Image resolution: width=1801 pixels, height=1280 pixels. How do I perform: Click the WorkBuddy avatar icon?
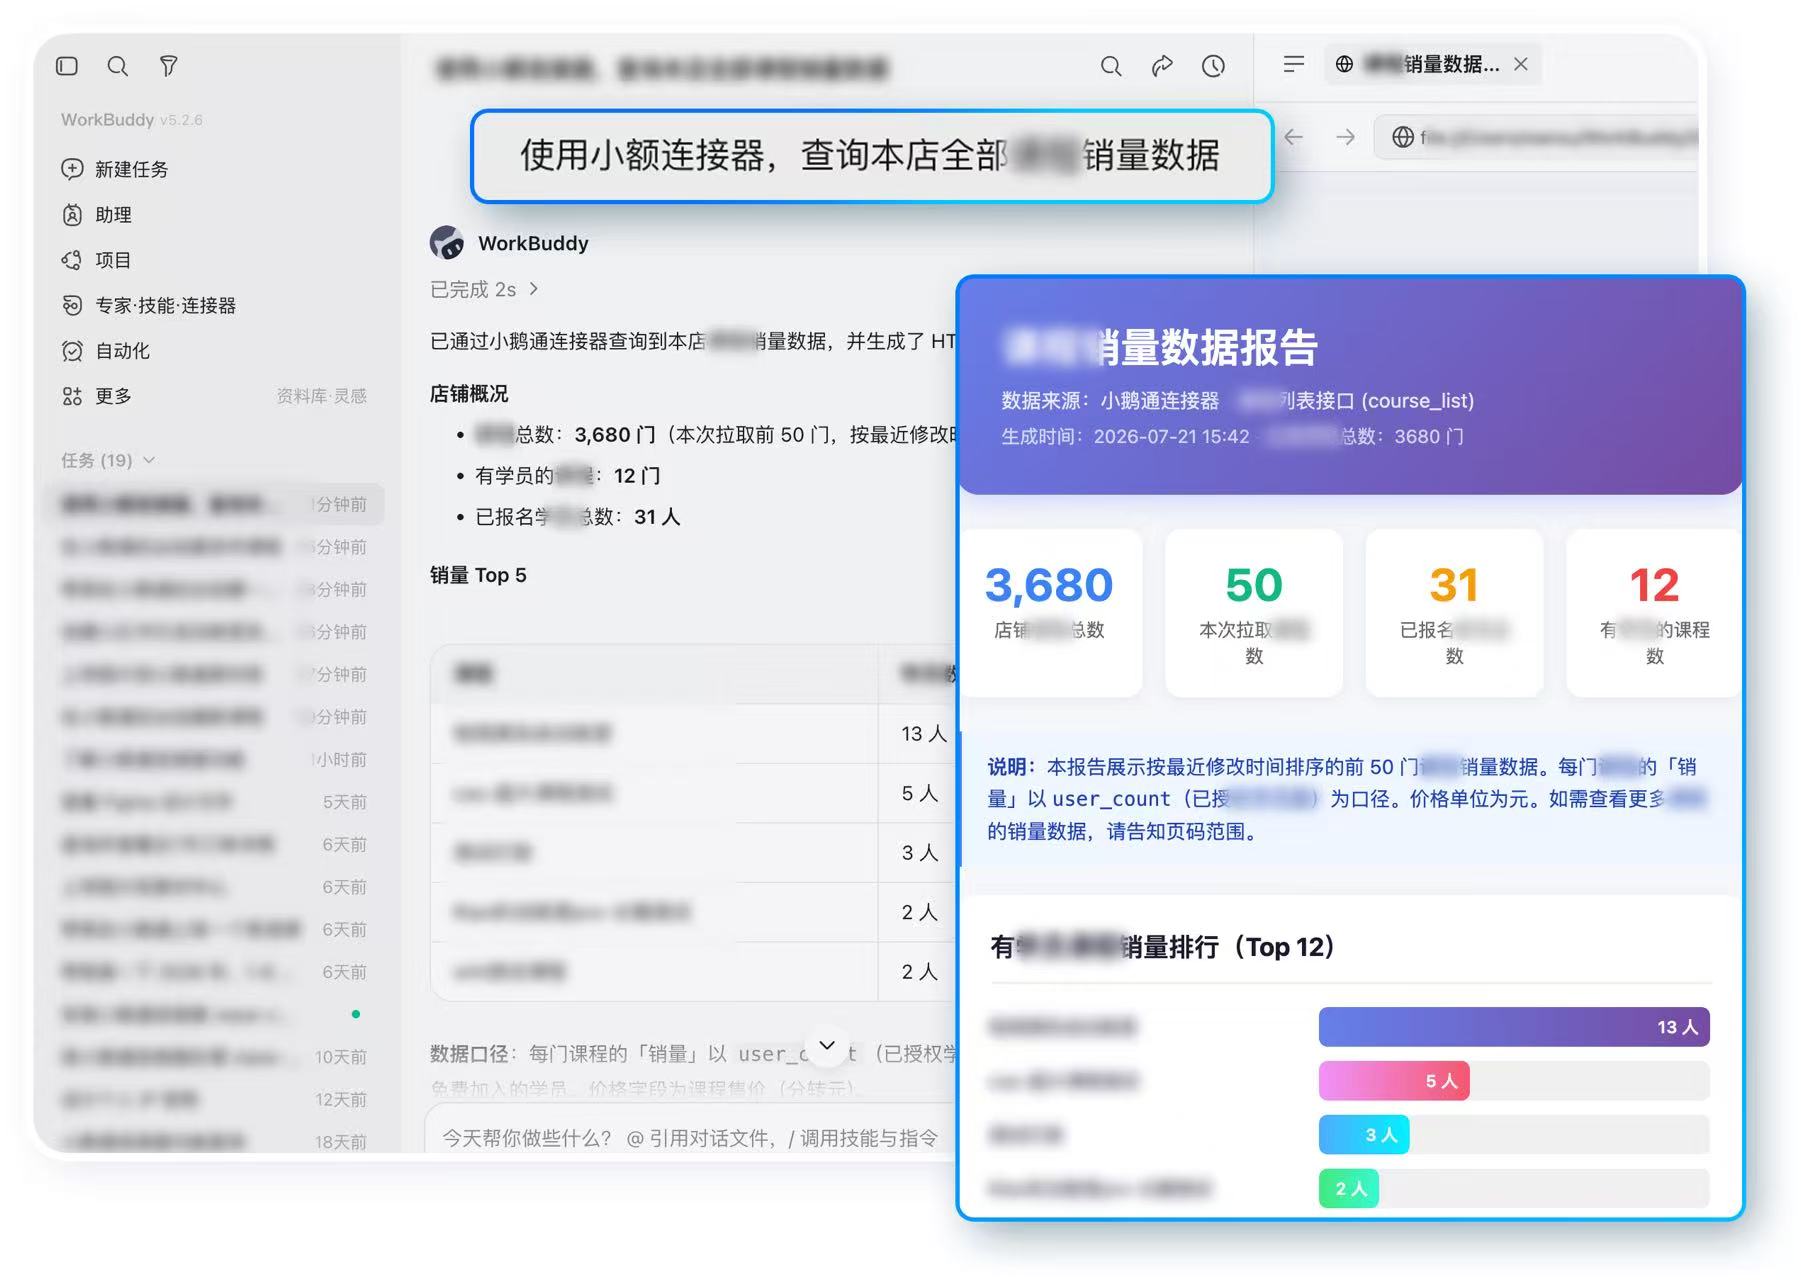(447, 243)
